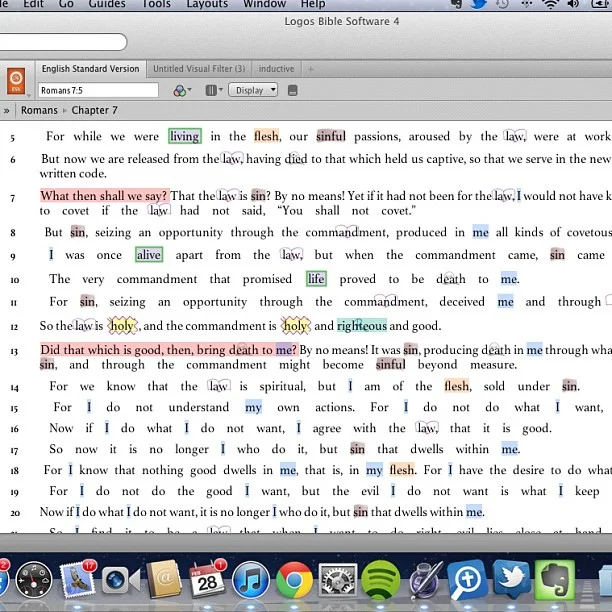Open iTunes from the dock
612x612 pixels.
pyautogui.click(x=251, y=580)
